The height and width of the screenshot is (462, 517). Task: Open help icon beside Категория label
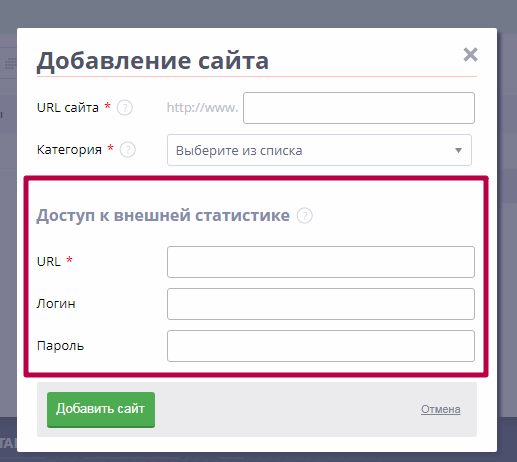tap(128, 150)
